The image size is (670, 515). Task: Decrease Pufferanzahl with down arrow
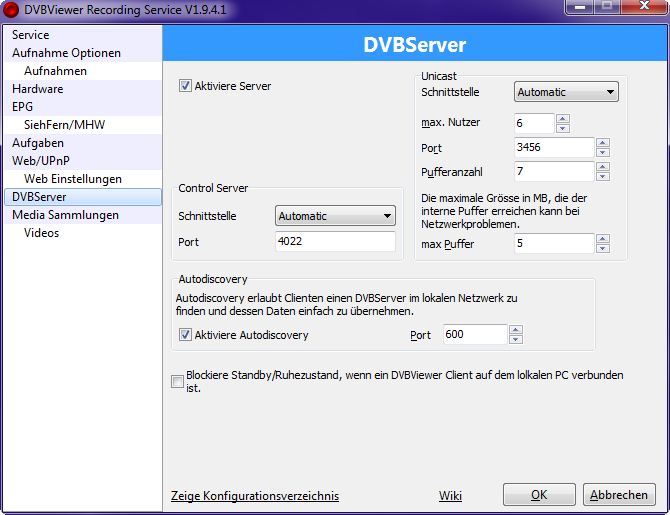[x=602, y=176]
